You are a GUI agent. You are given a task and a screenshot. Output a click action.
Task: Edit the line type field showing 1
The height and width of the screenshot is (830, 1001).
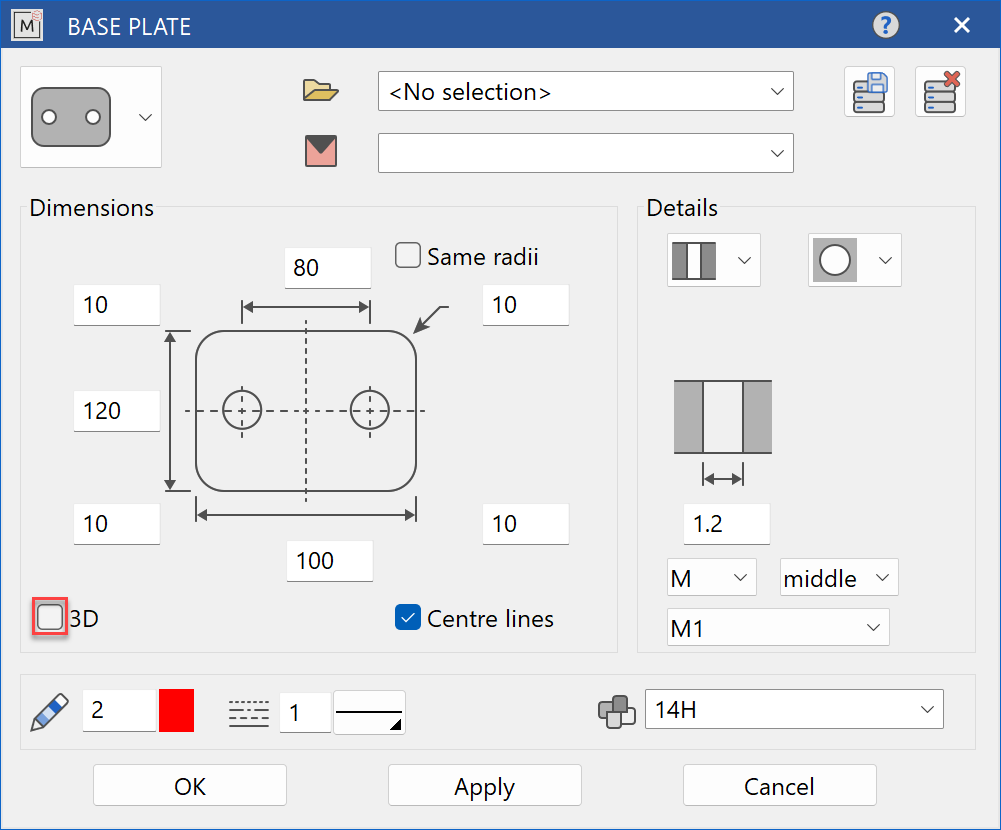click(x=305, y=713)
